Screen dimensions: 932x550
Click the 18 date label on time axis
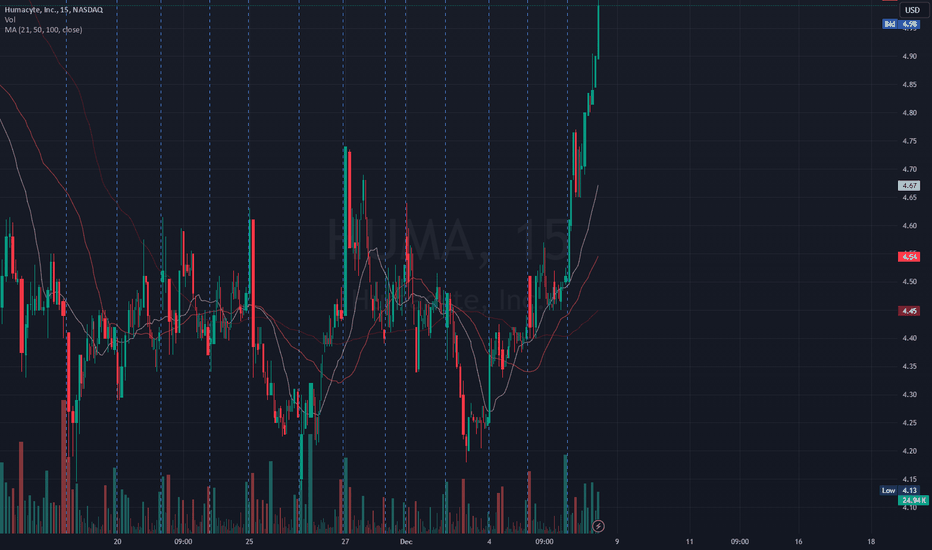coord(871,542)
